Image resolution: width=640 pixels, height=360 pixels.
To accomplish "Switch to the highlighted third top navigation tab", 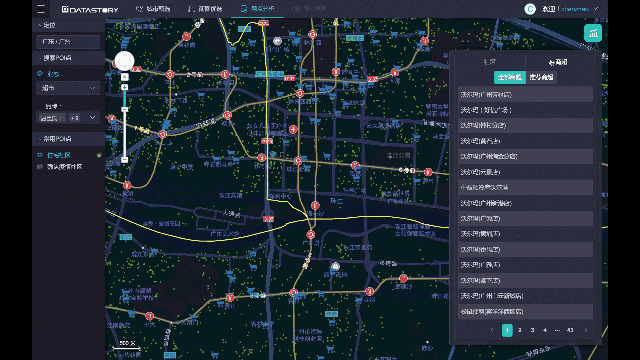I will point(258,9).
